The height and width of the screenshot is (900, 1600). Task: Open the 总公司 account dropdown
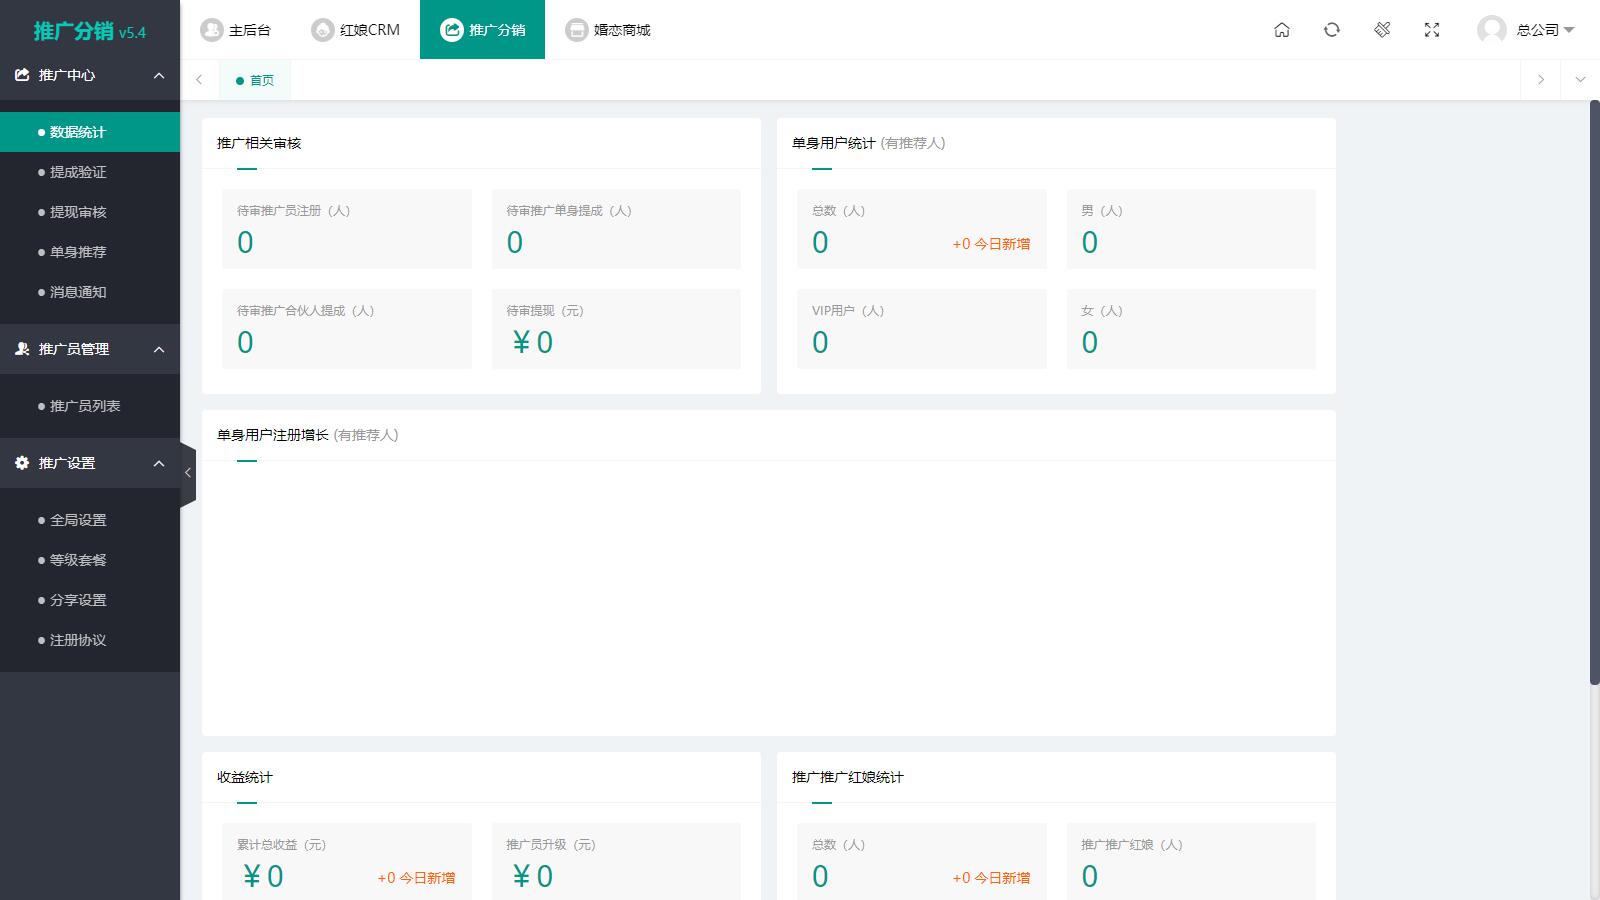point(1545,30)
